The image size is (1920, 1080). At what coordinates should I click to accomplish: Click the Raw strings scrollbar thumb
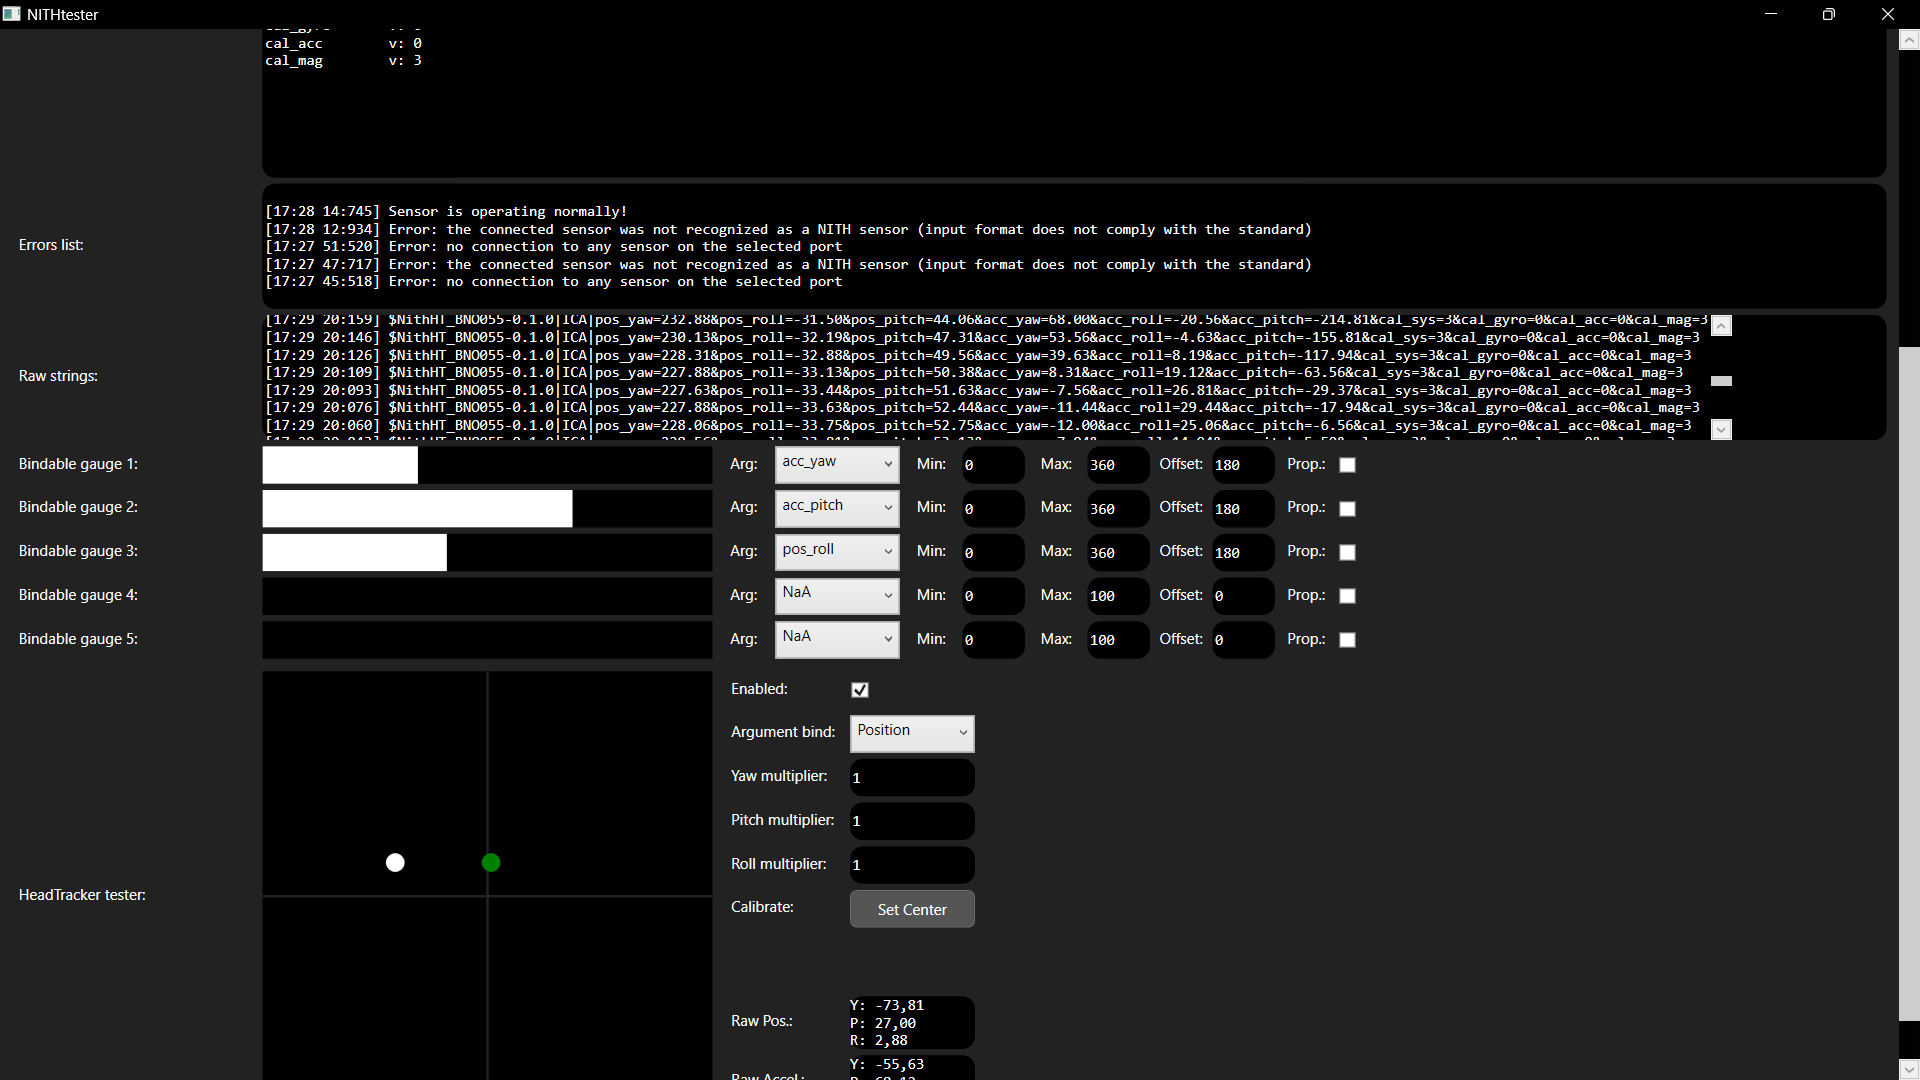pos(1721,380)
